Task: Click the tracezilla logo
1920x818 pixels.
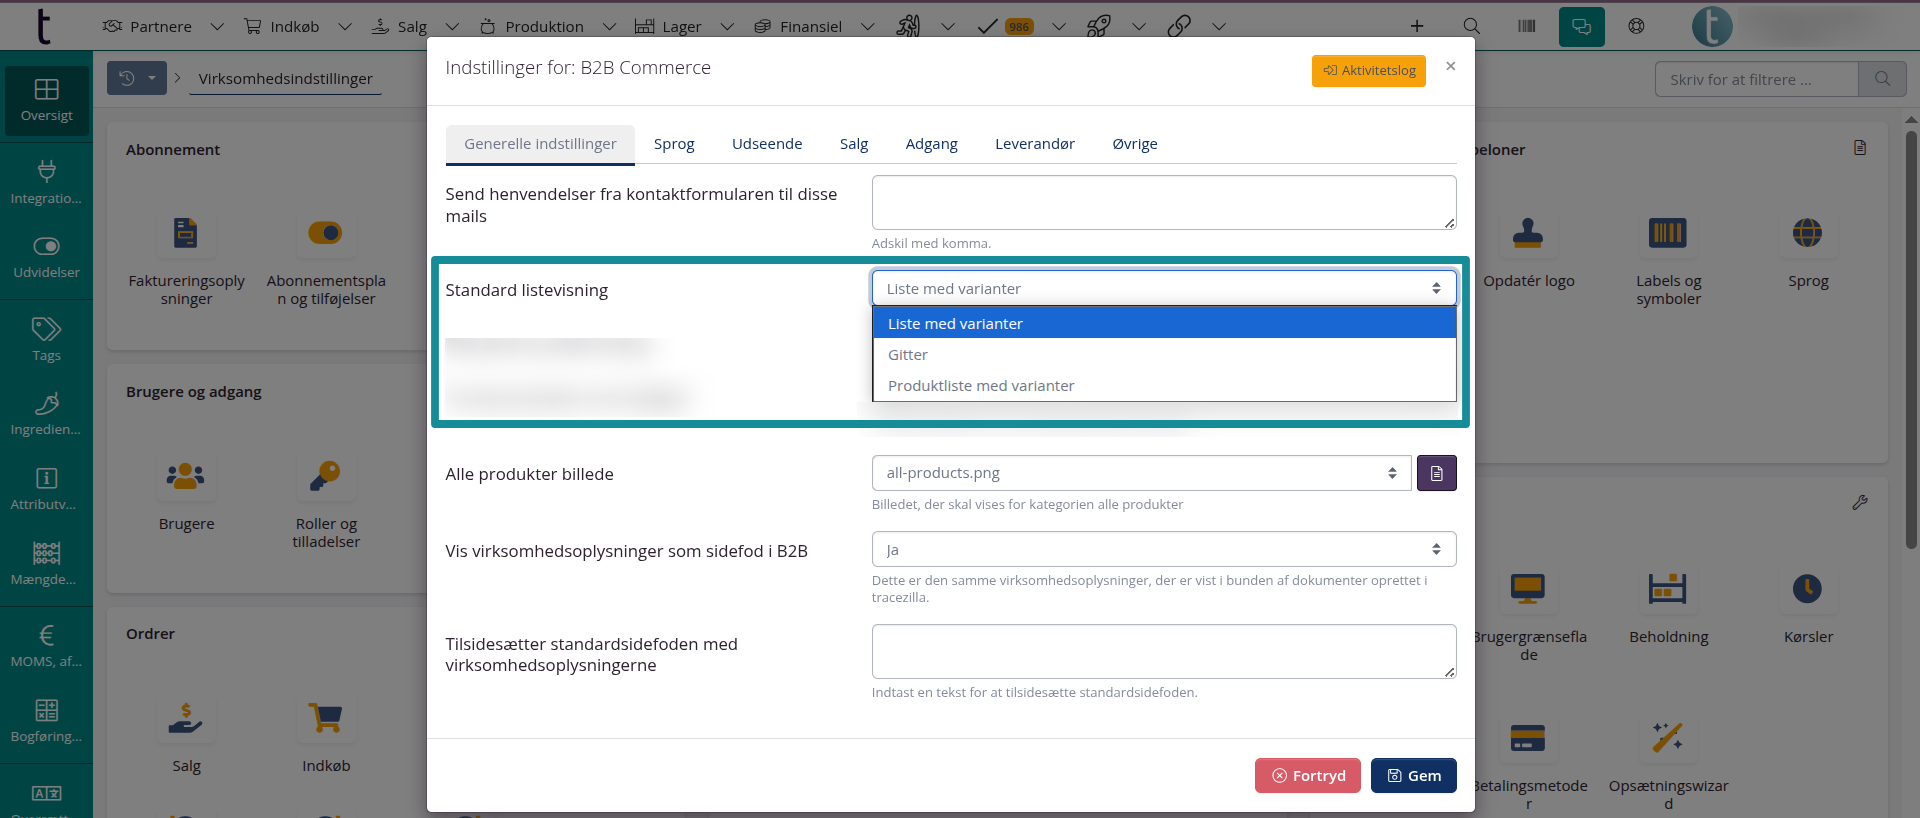Action: 43,27
